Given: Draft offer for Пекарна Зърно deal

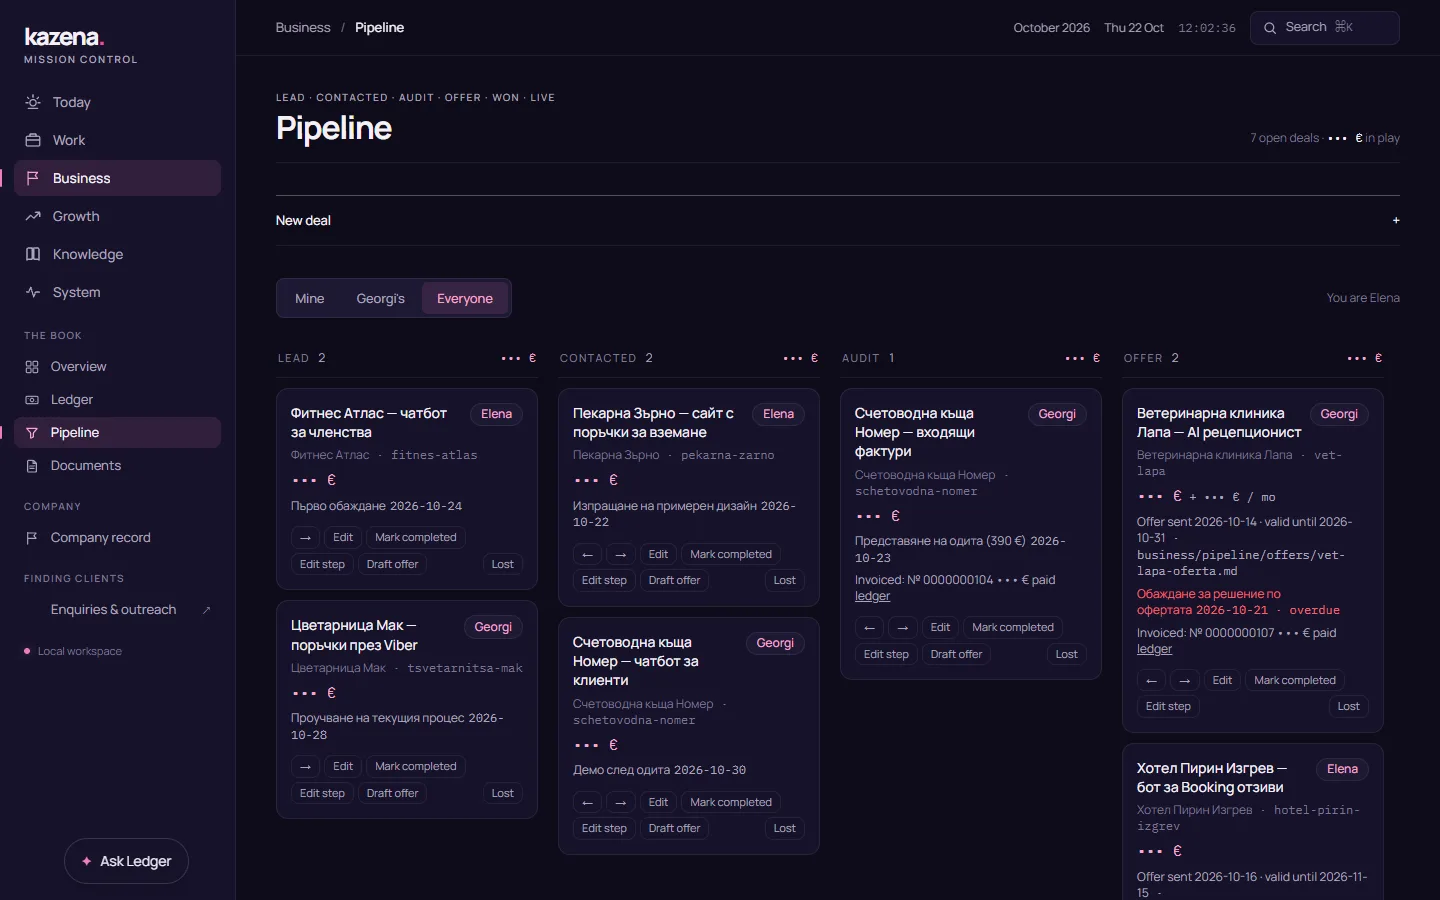Looking at the screenshot, I should tap(674, 581).
